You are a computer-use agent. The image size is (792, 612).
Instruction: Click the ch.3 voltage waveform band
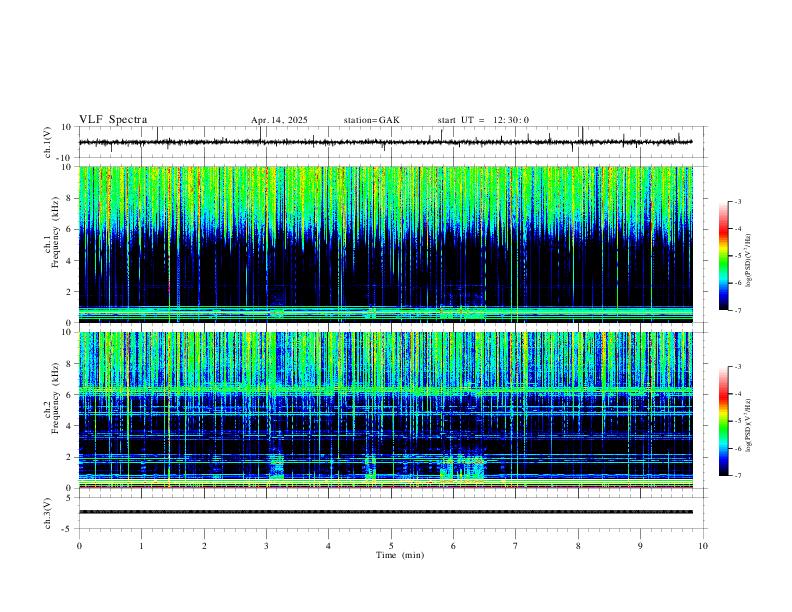pyautogui.click(x=385, y=512)
